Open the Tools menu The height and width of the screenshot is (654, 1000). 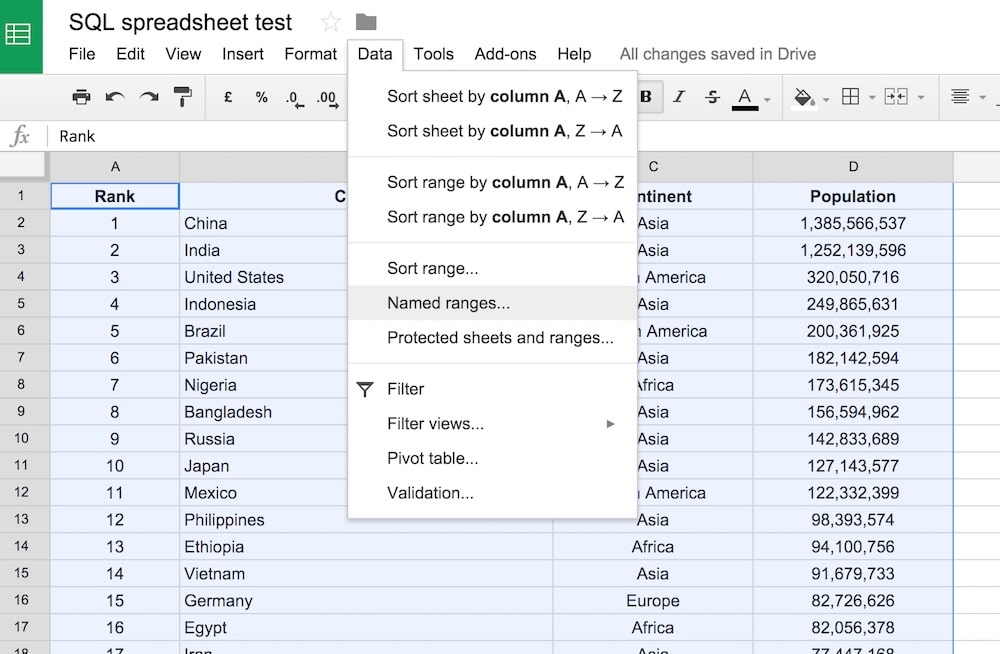click(433, 54)
